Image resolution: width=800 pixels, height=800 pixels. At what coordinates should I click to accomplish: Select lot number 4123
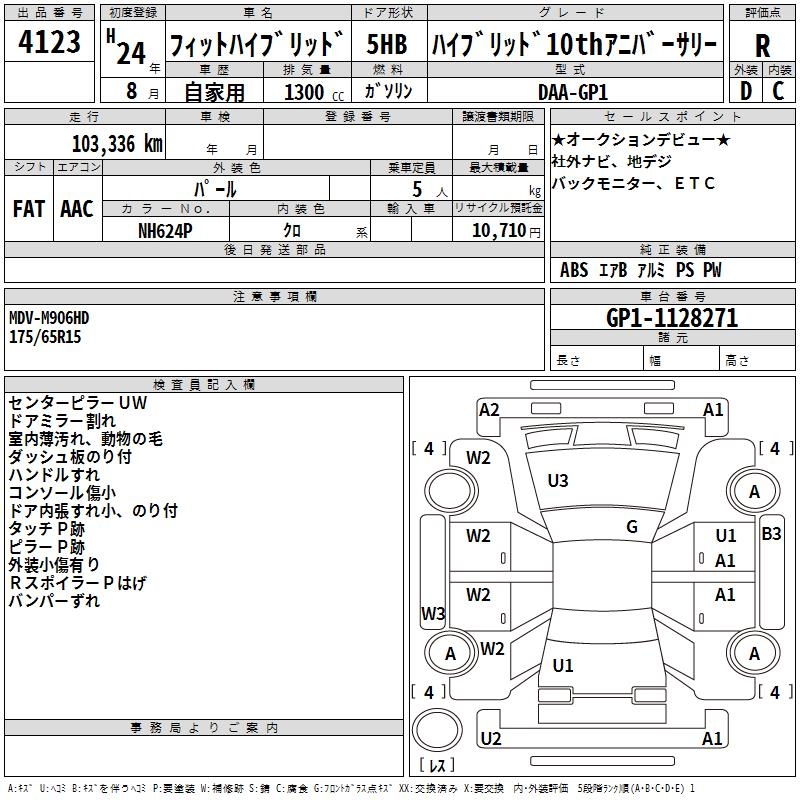[49, 45]
